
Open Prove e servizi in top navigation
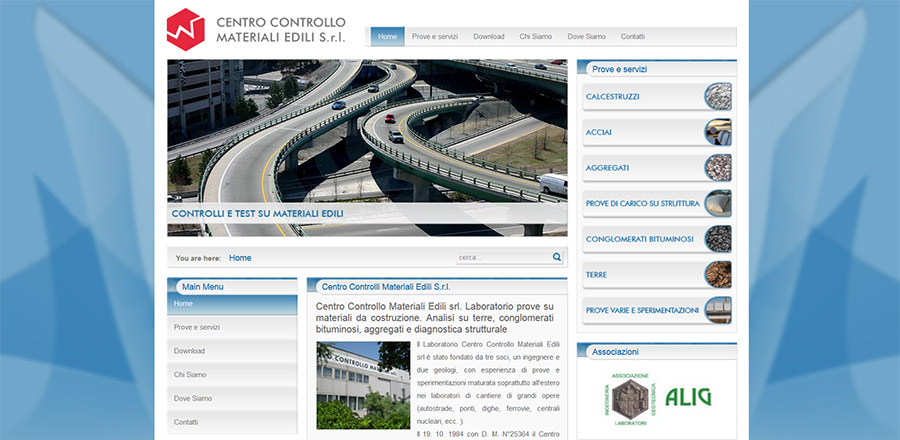(435, 37)
